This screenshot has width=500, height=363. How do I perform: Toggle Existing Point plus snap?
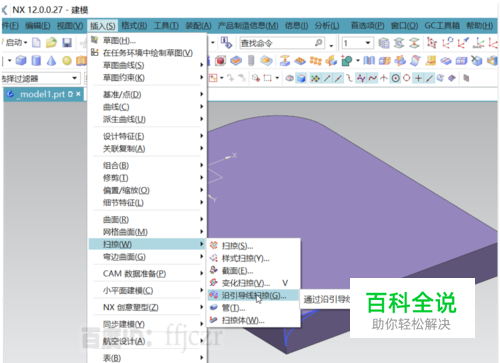tap(418, 78)
